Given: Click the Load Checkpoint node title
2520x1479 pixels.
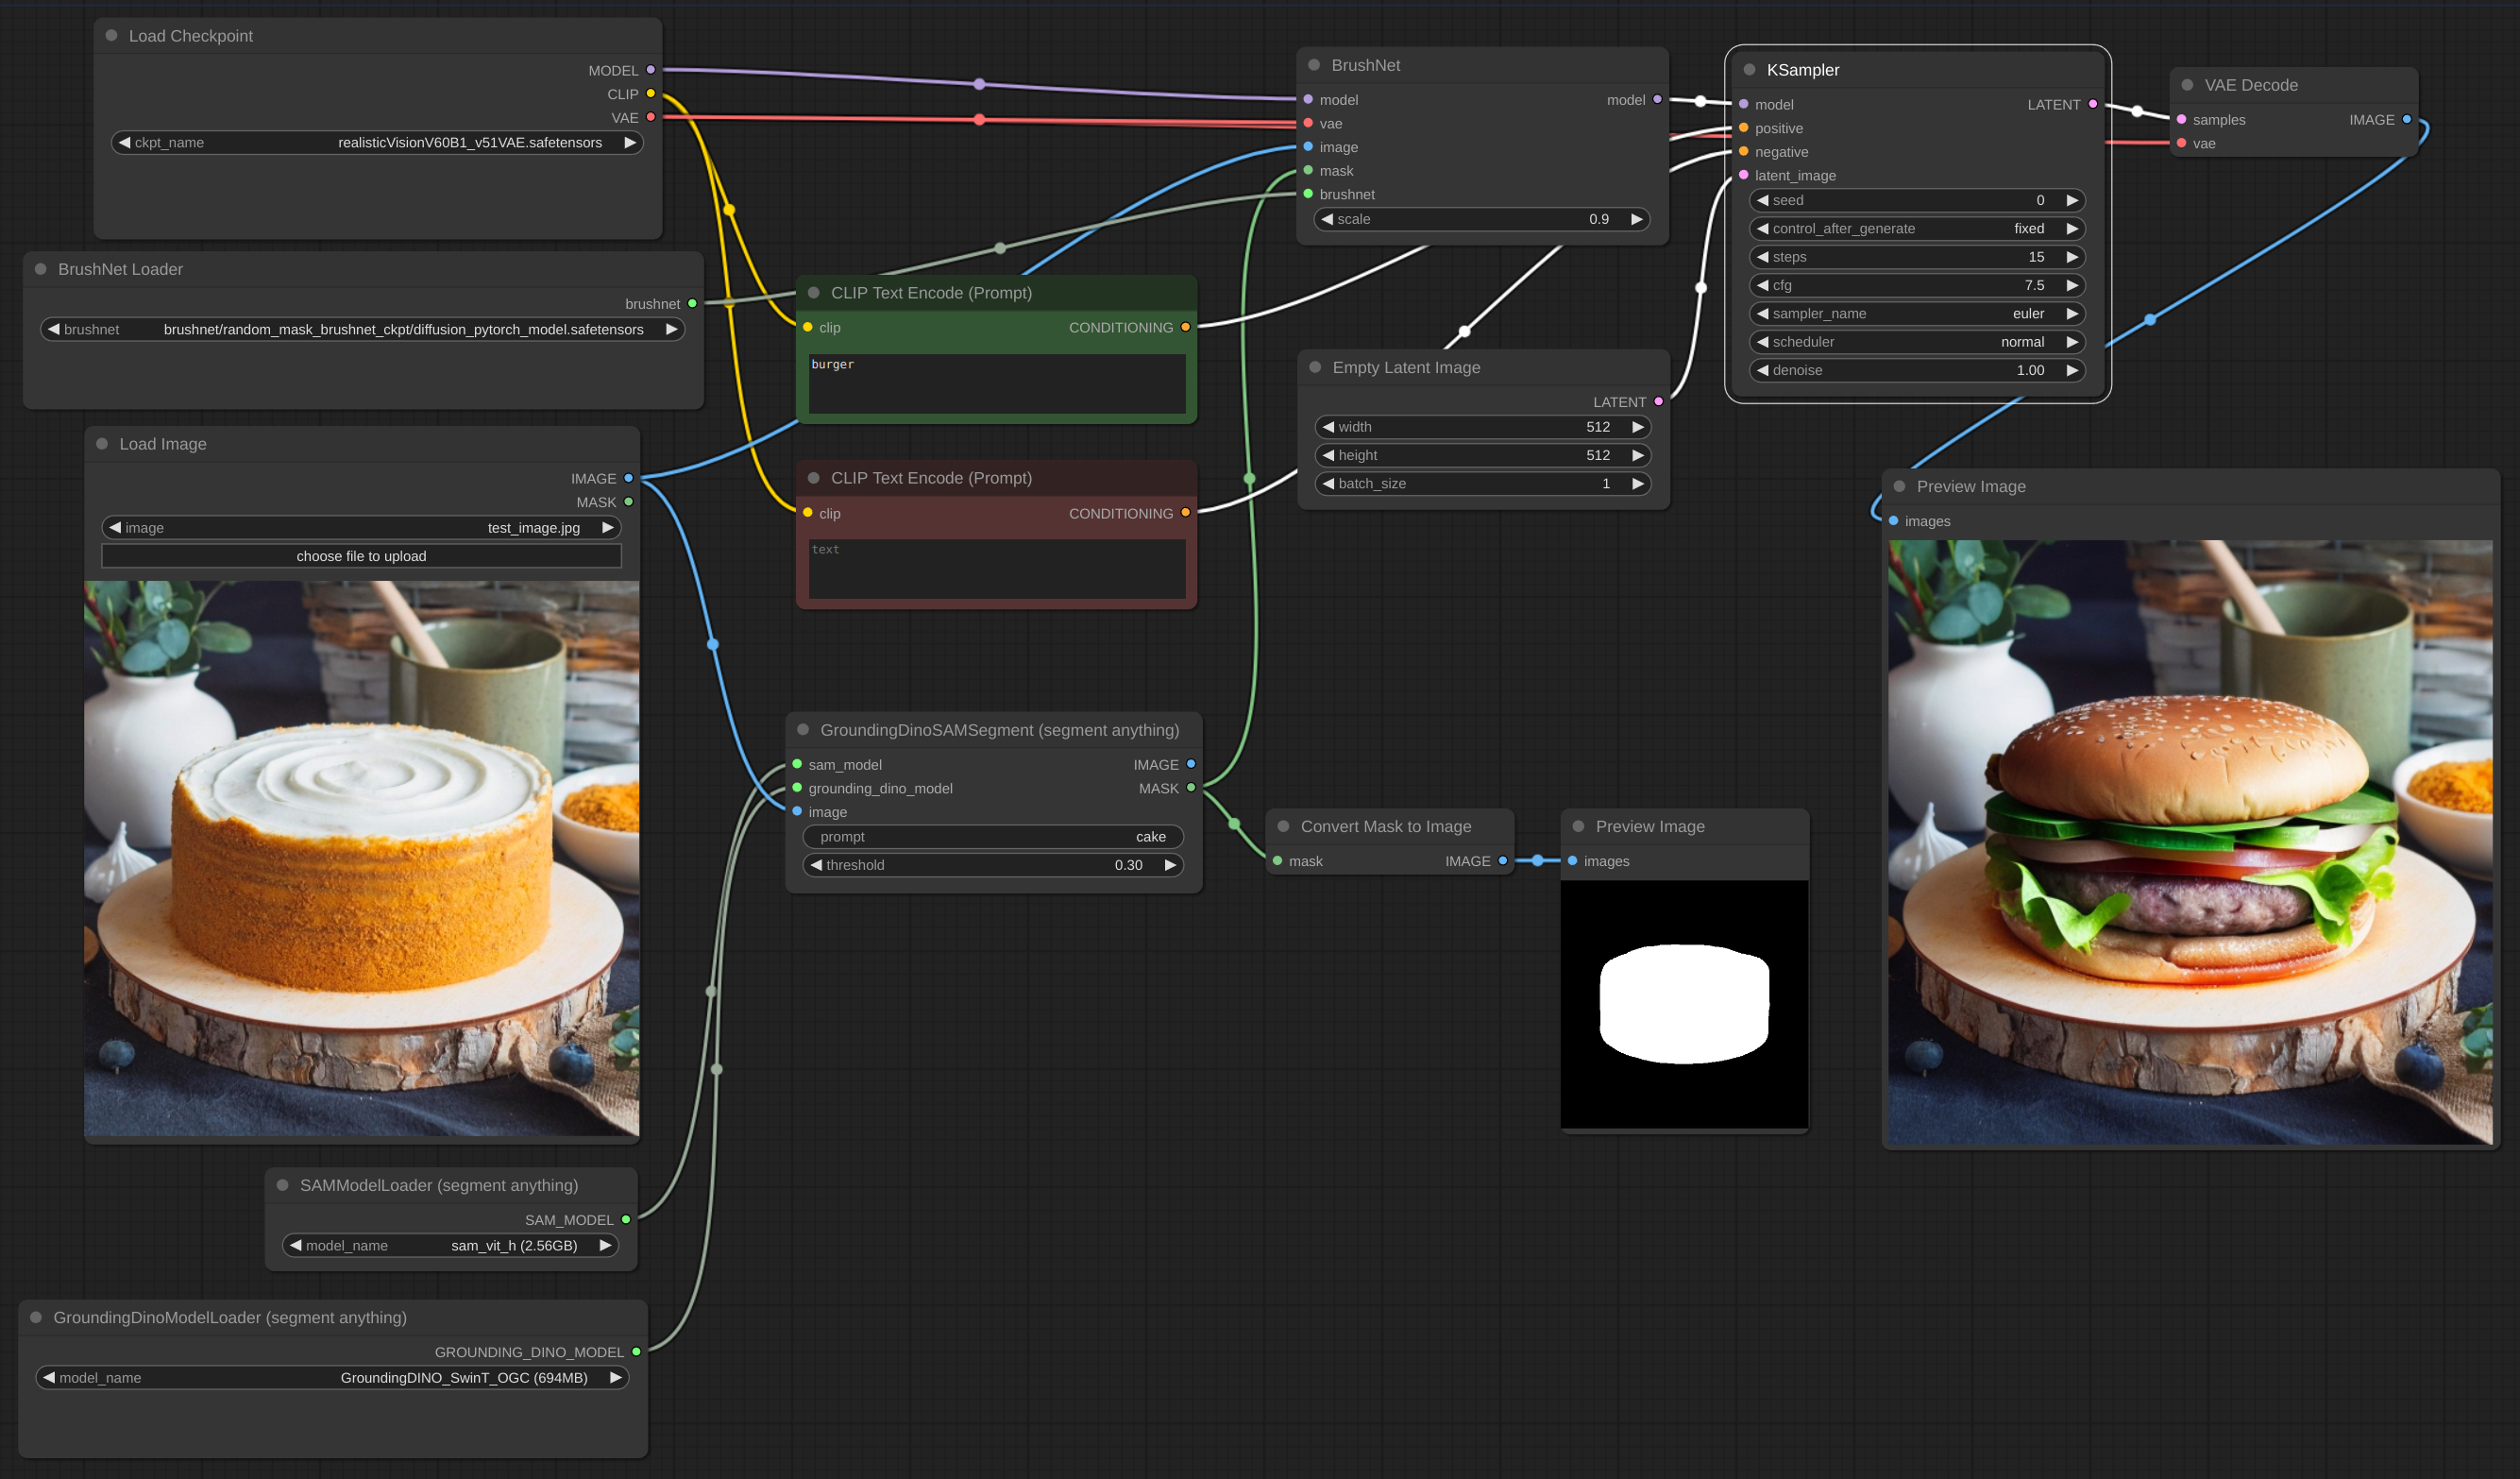Looking at the screenshot, I should (190, 36).
